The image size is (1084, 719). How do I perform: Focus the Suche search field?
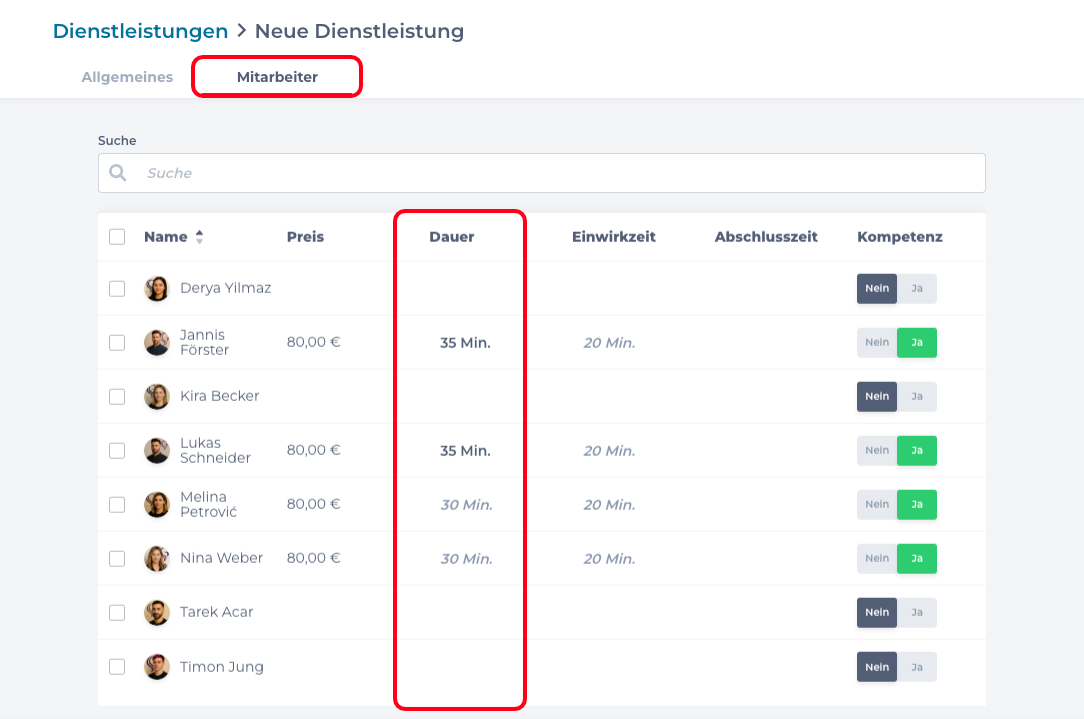click(x=560, y=173)
